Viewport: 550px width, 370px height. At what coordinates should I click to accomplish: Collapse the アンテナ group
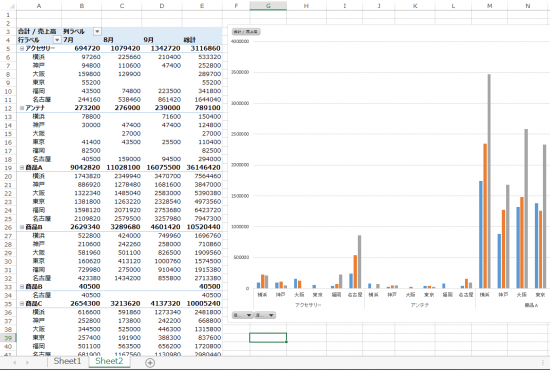coord(22,108)
